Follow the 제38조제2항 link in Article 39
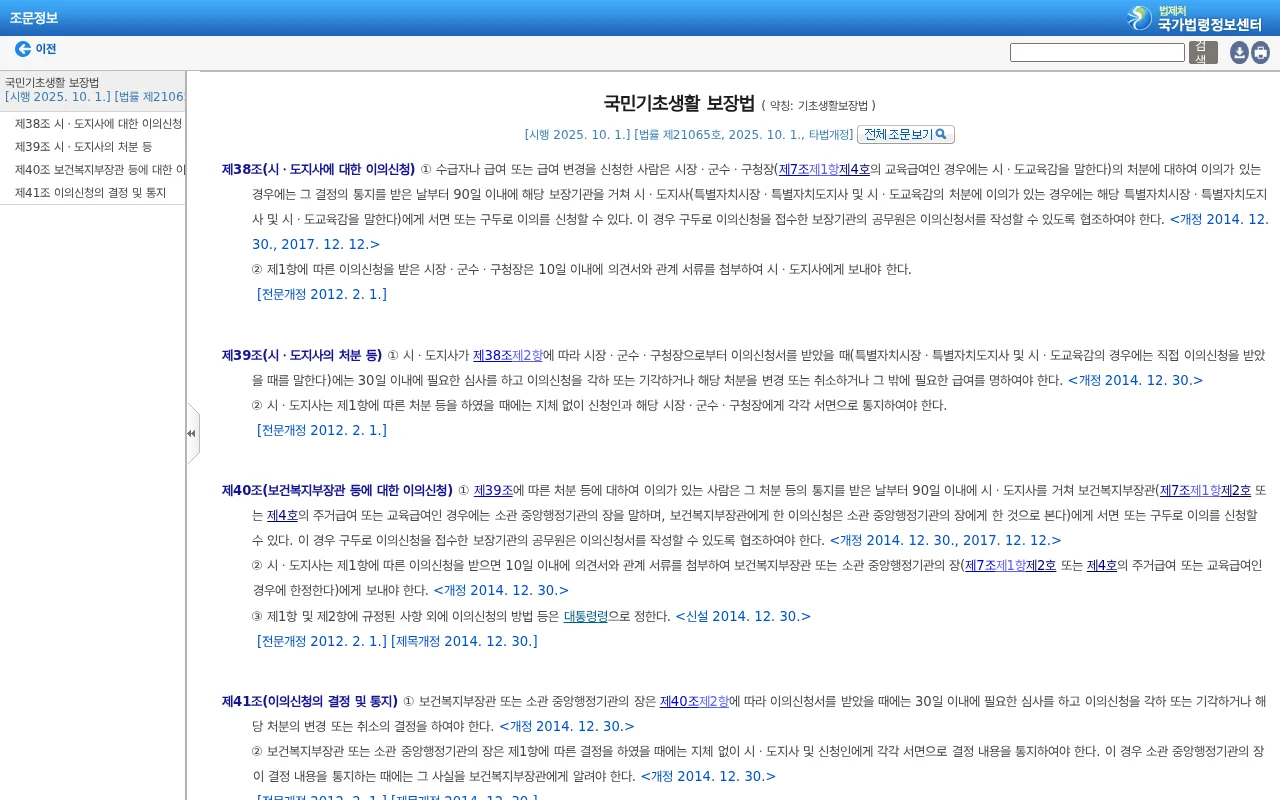The height and width of the screenshot is (800, 1280). (x=508, y=355)
